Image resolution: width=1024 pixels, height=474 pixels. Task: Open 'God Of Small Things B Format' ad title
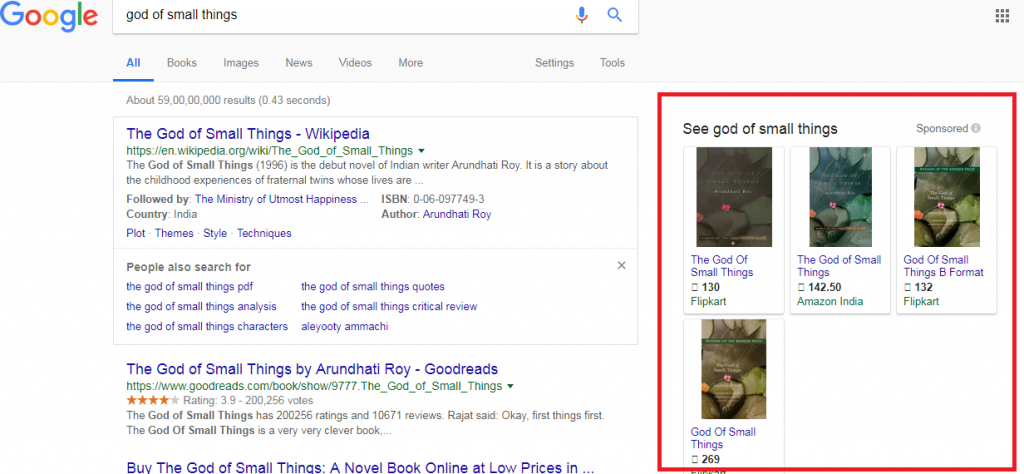(943, 266)
